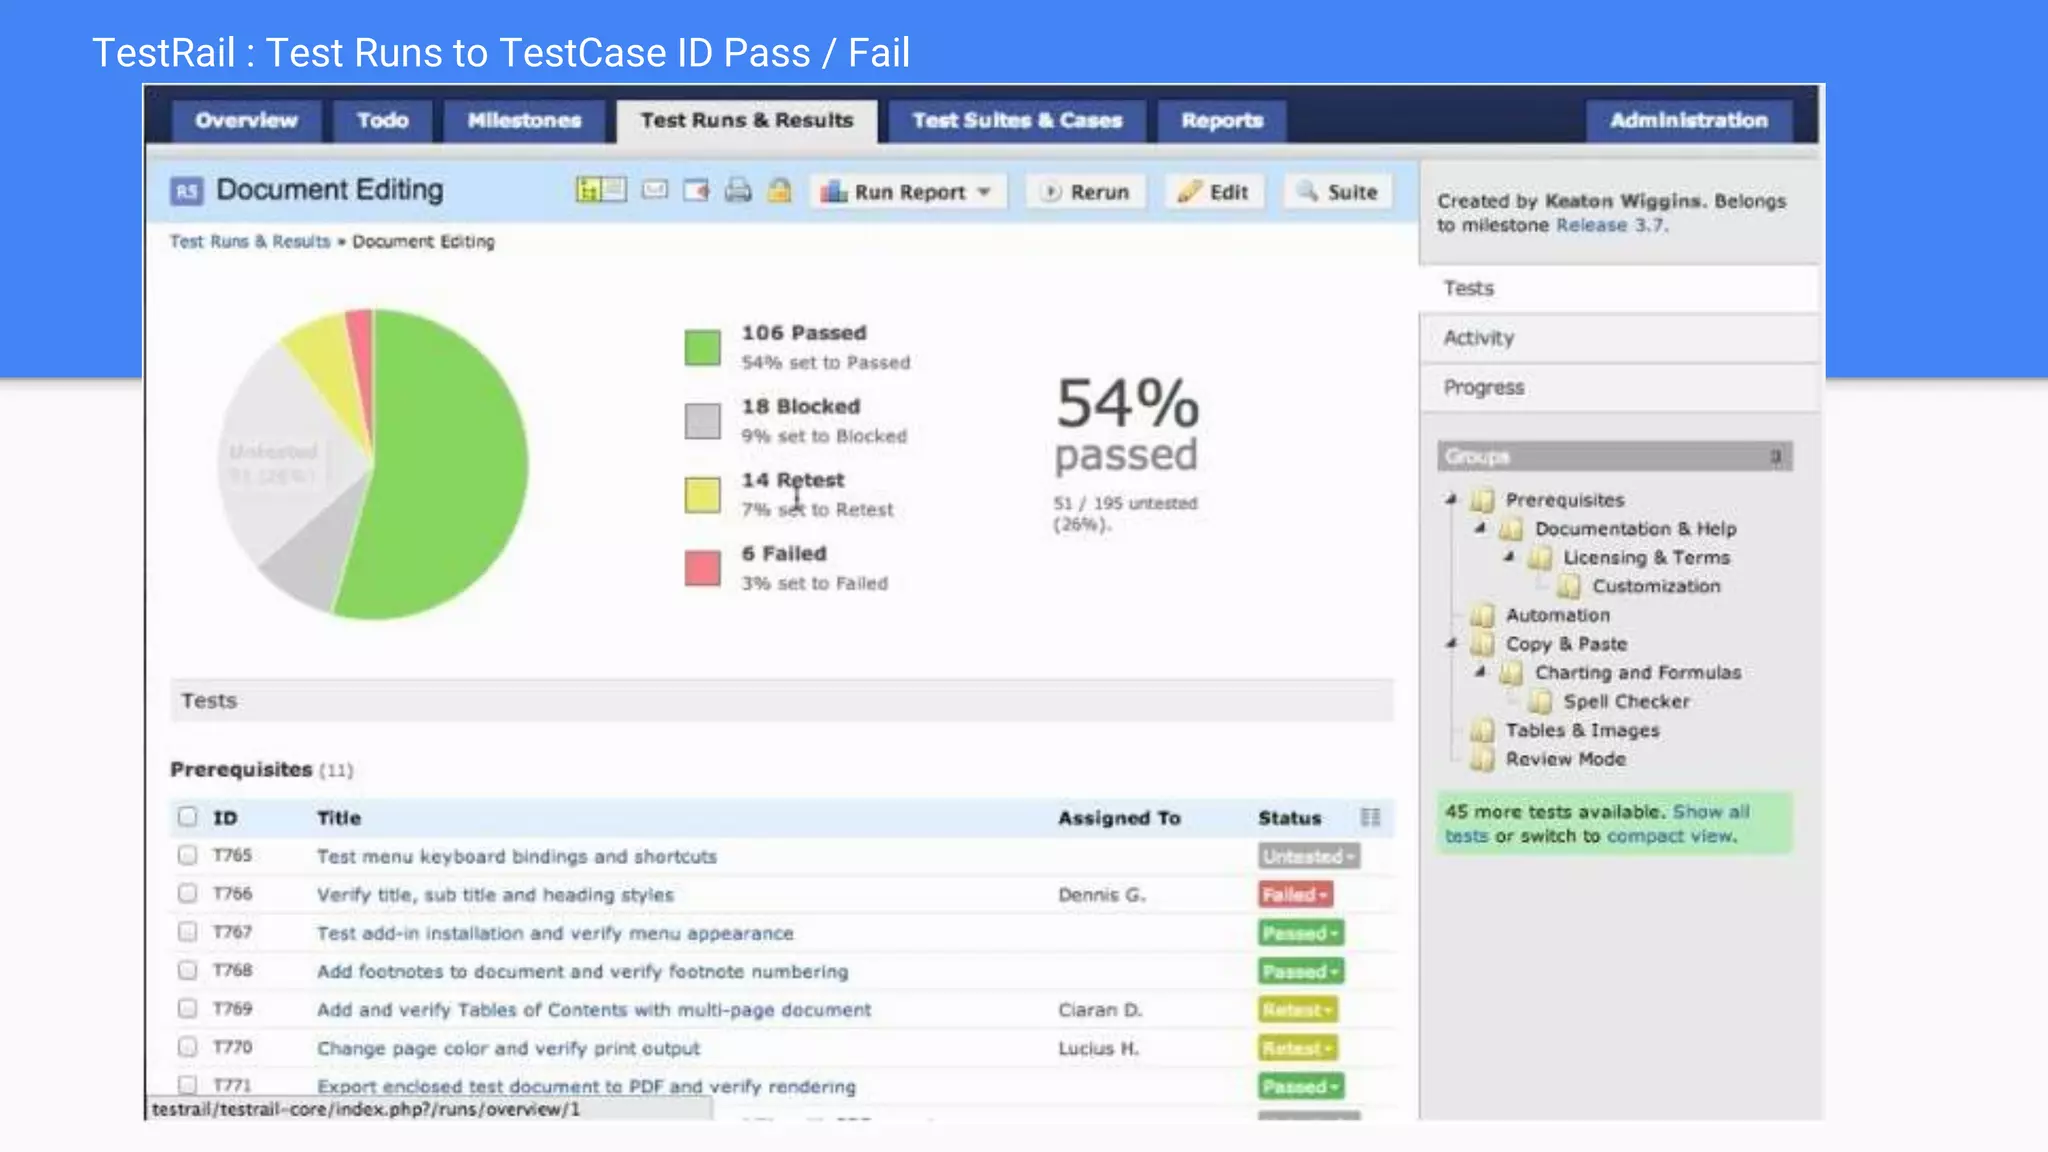Click the Rerun button
The width and height of the screenshot is (2048, 1152).
tap(1086, 192)
